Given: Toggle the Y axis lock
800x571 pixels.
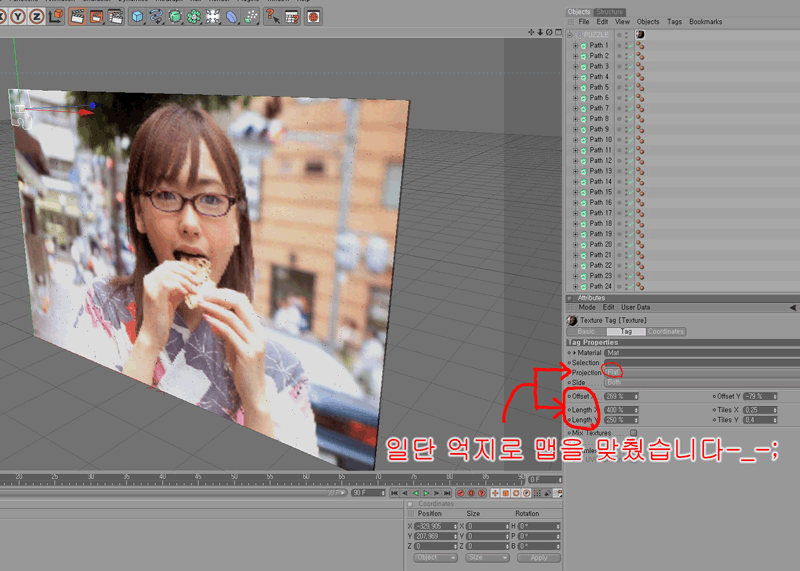Looking at the screenshot, I should click(x=18, y=16).
